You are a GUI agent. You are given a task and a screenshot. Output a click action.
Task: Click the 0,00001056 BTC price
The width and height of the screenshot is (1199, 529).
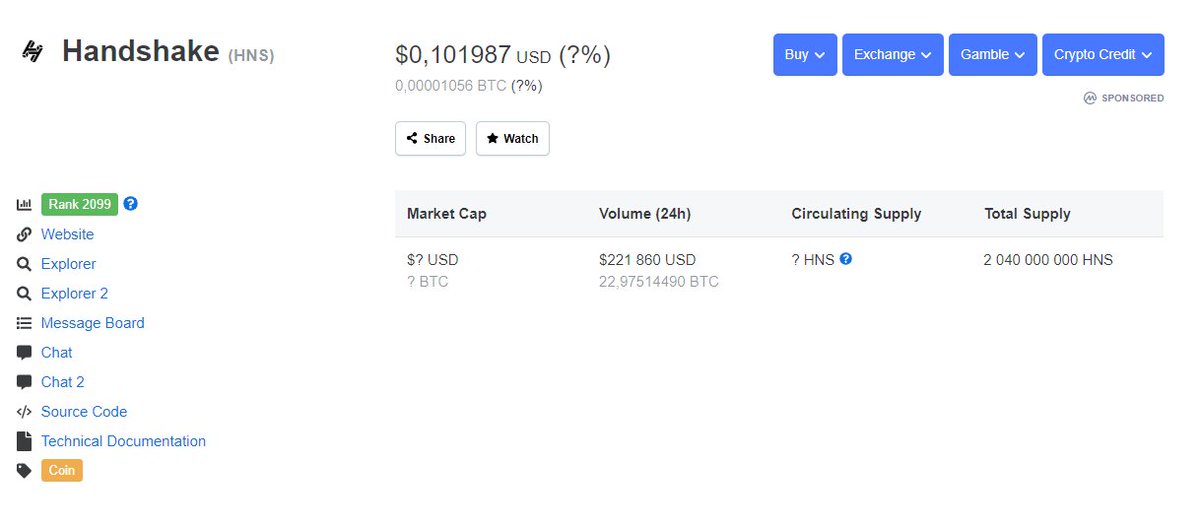(x=450, y=86)
